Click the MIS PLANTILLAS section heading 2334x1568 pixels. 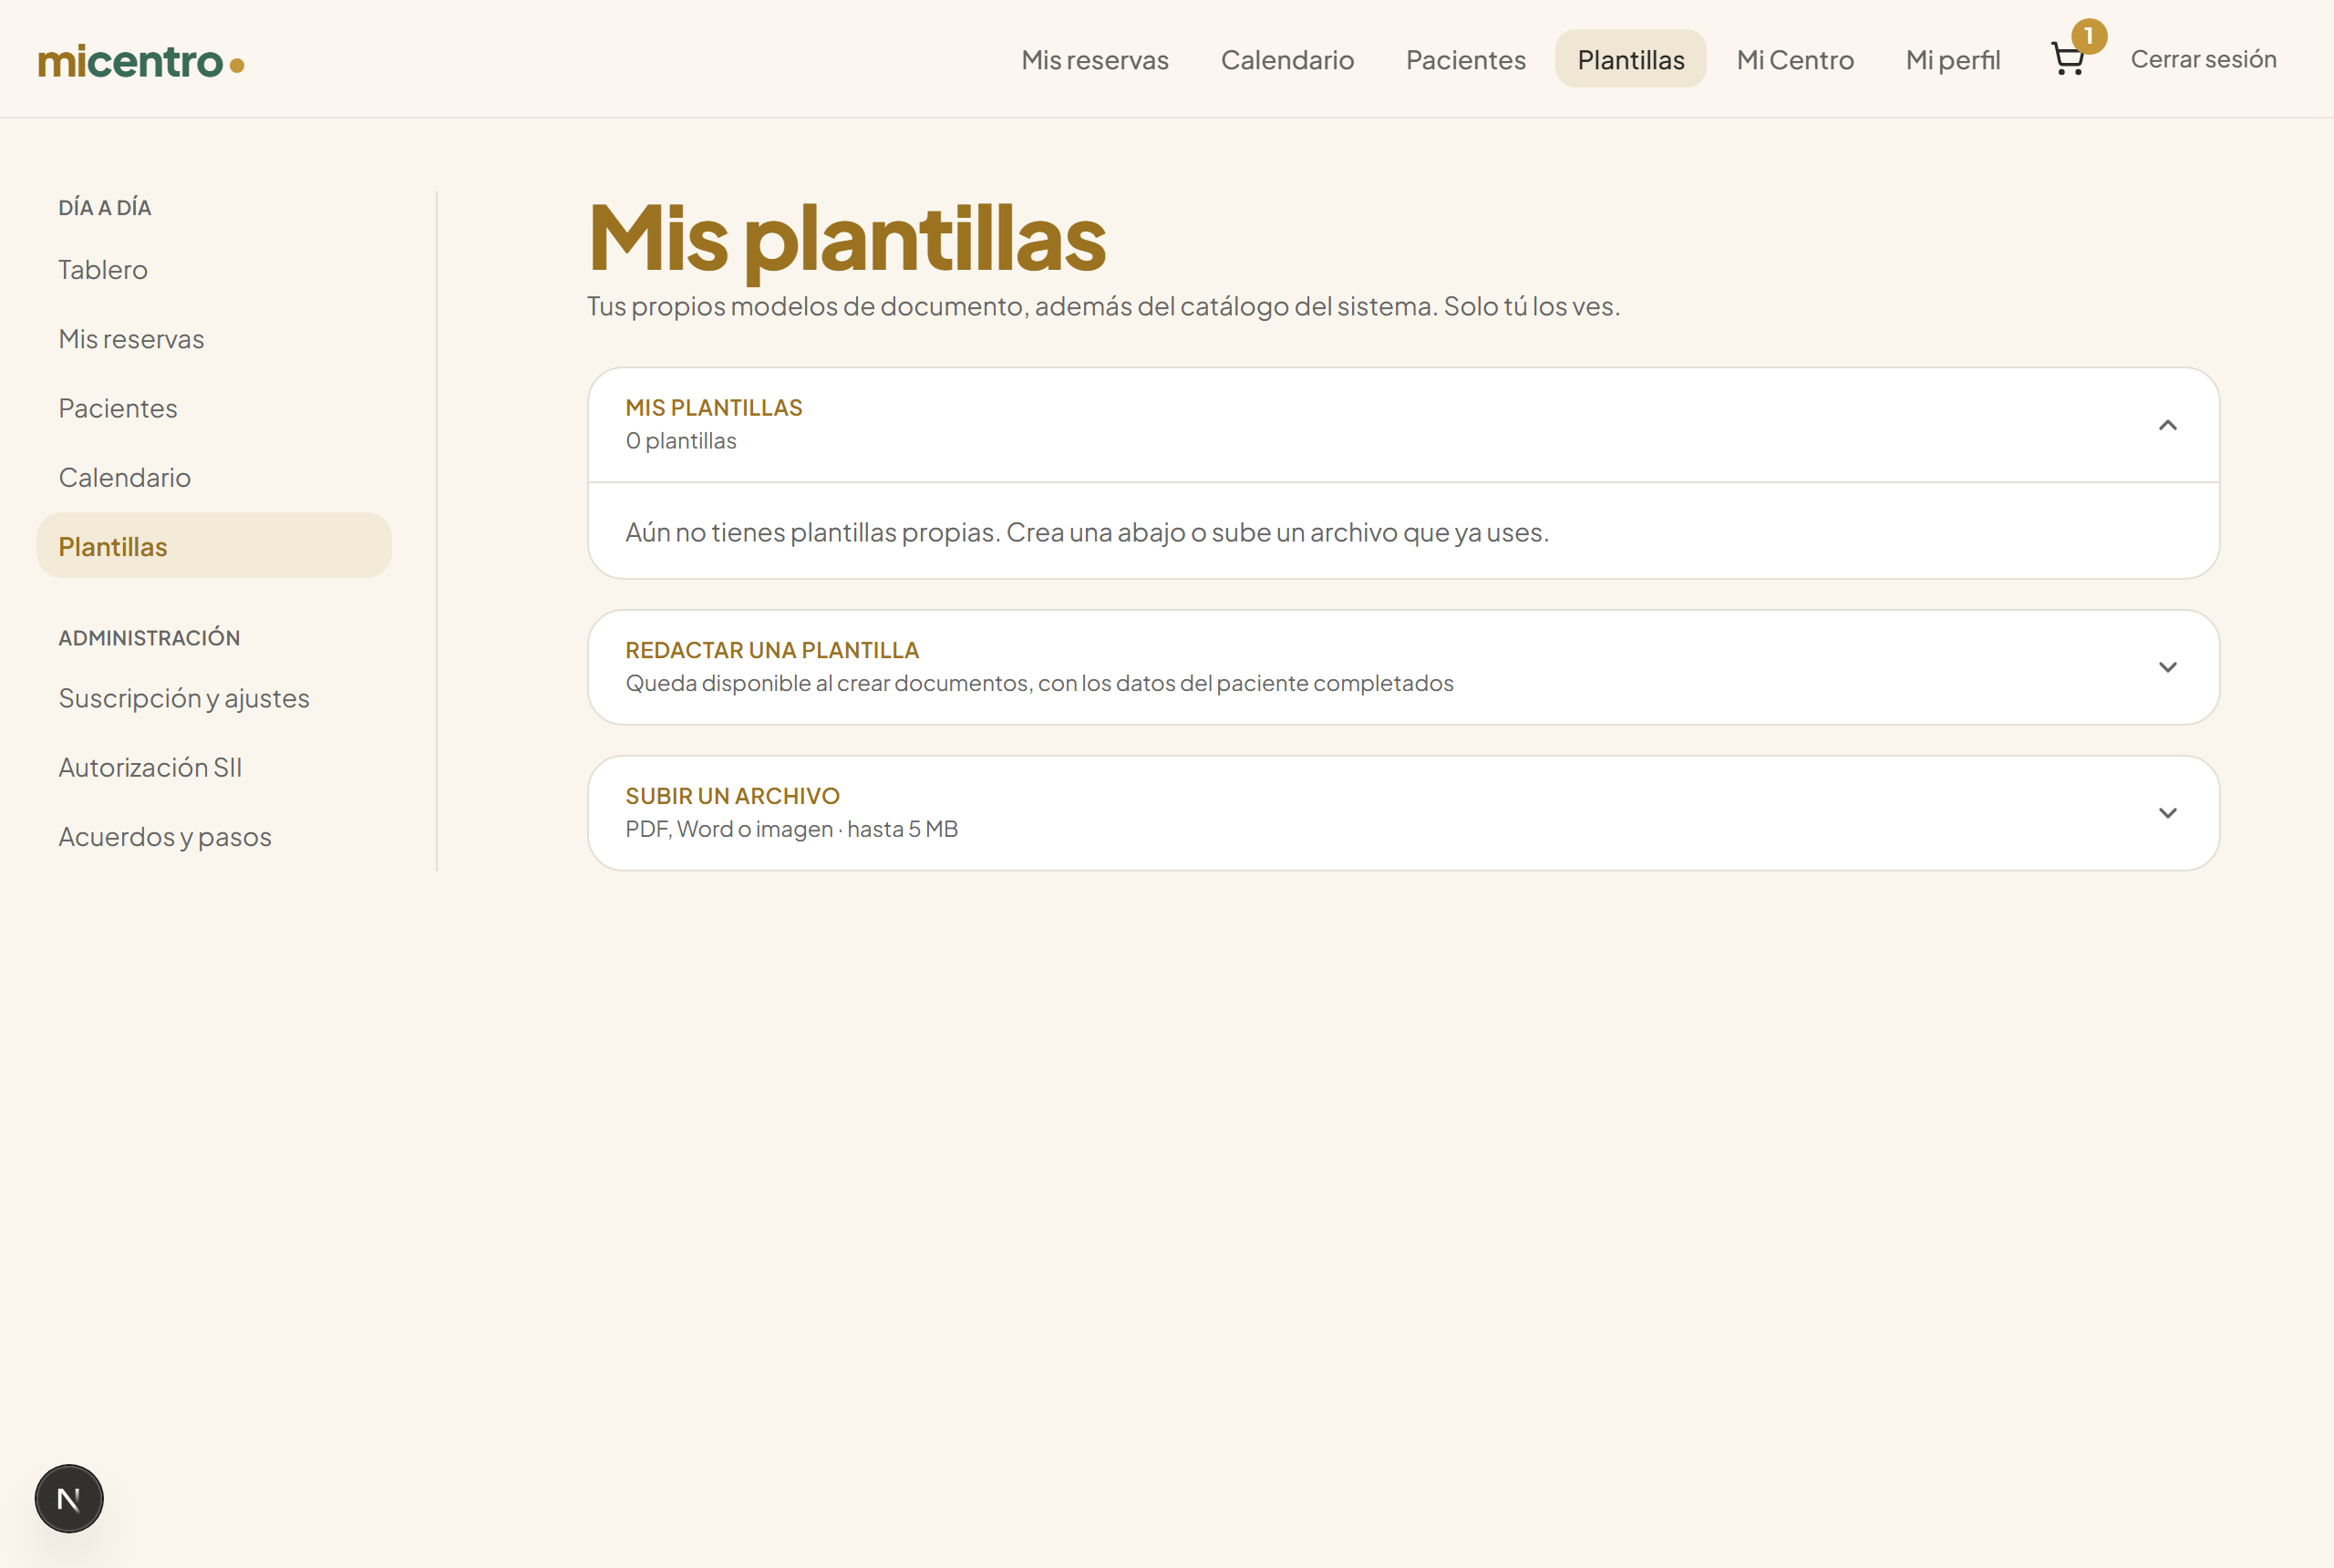[x=714, y=408]
